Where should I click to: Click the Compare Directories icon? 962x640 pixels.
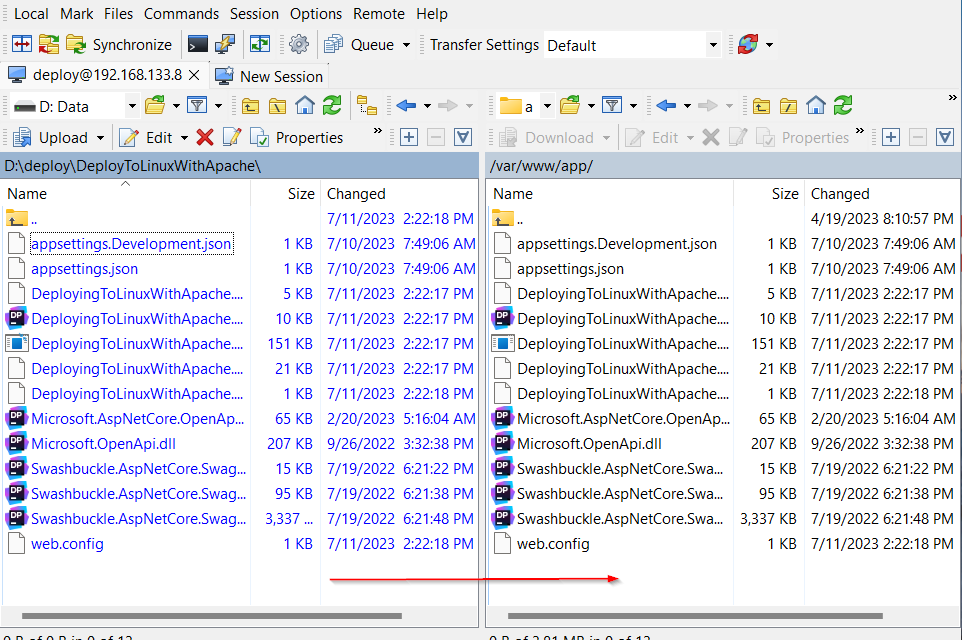[21, 45]
